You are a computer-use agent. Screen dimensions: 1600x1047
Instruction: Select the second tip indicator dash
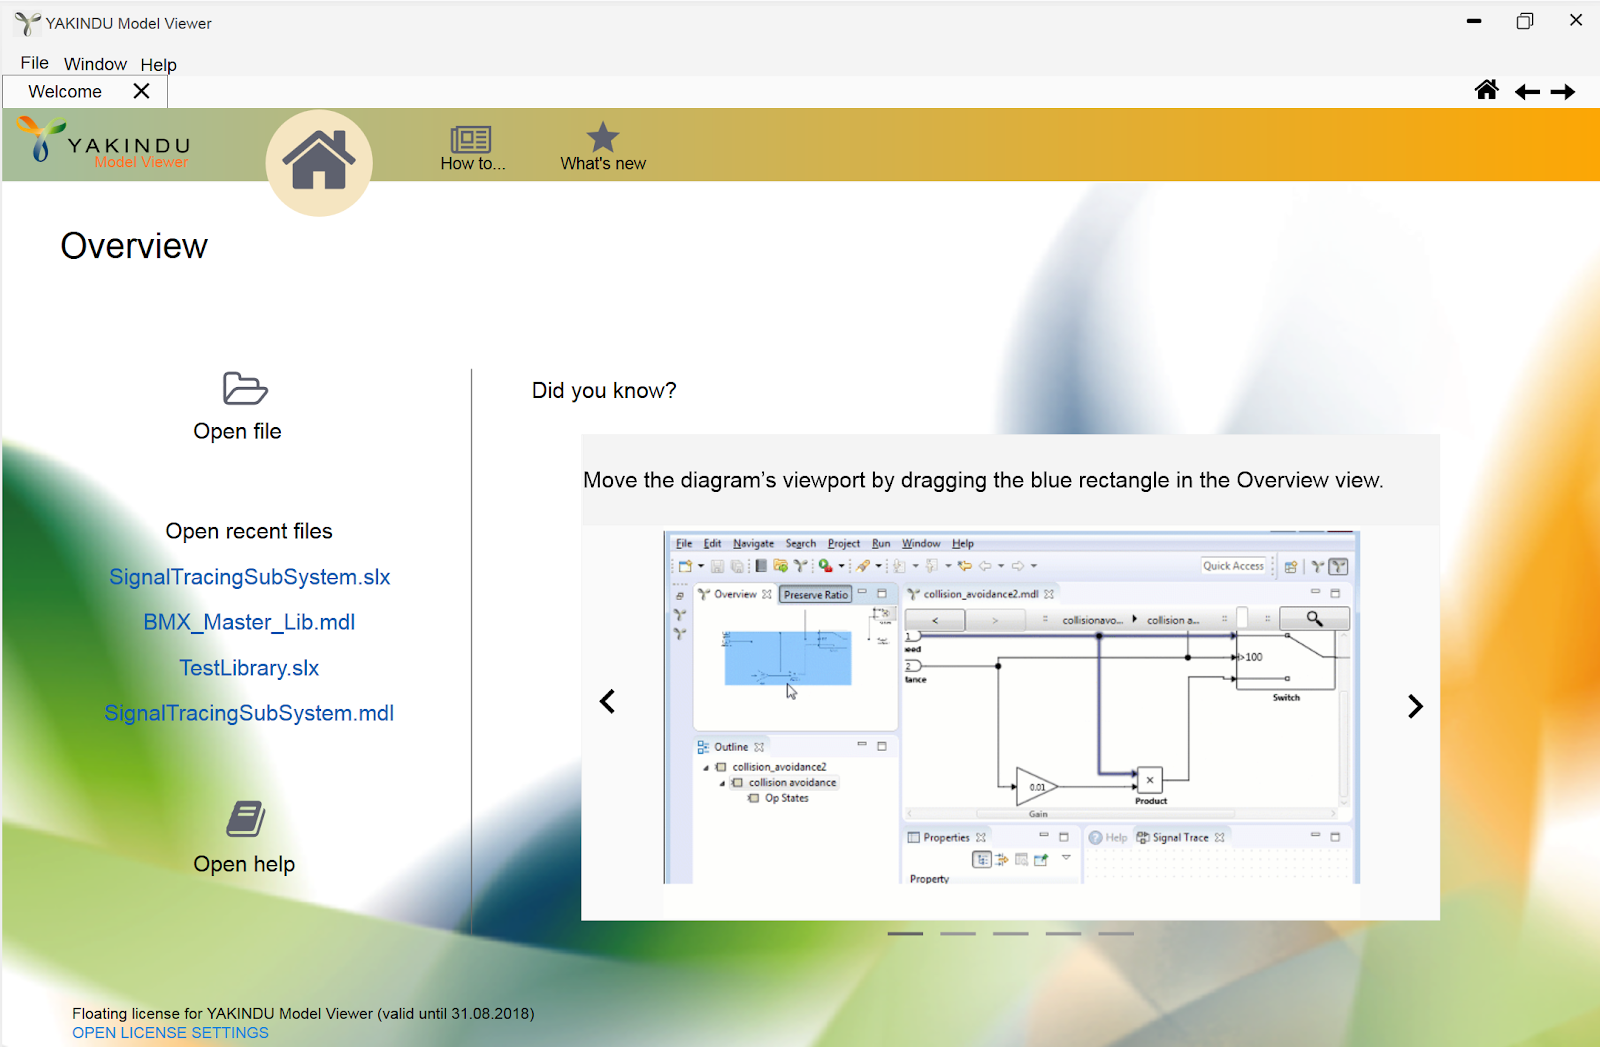coord(958,933)
